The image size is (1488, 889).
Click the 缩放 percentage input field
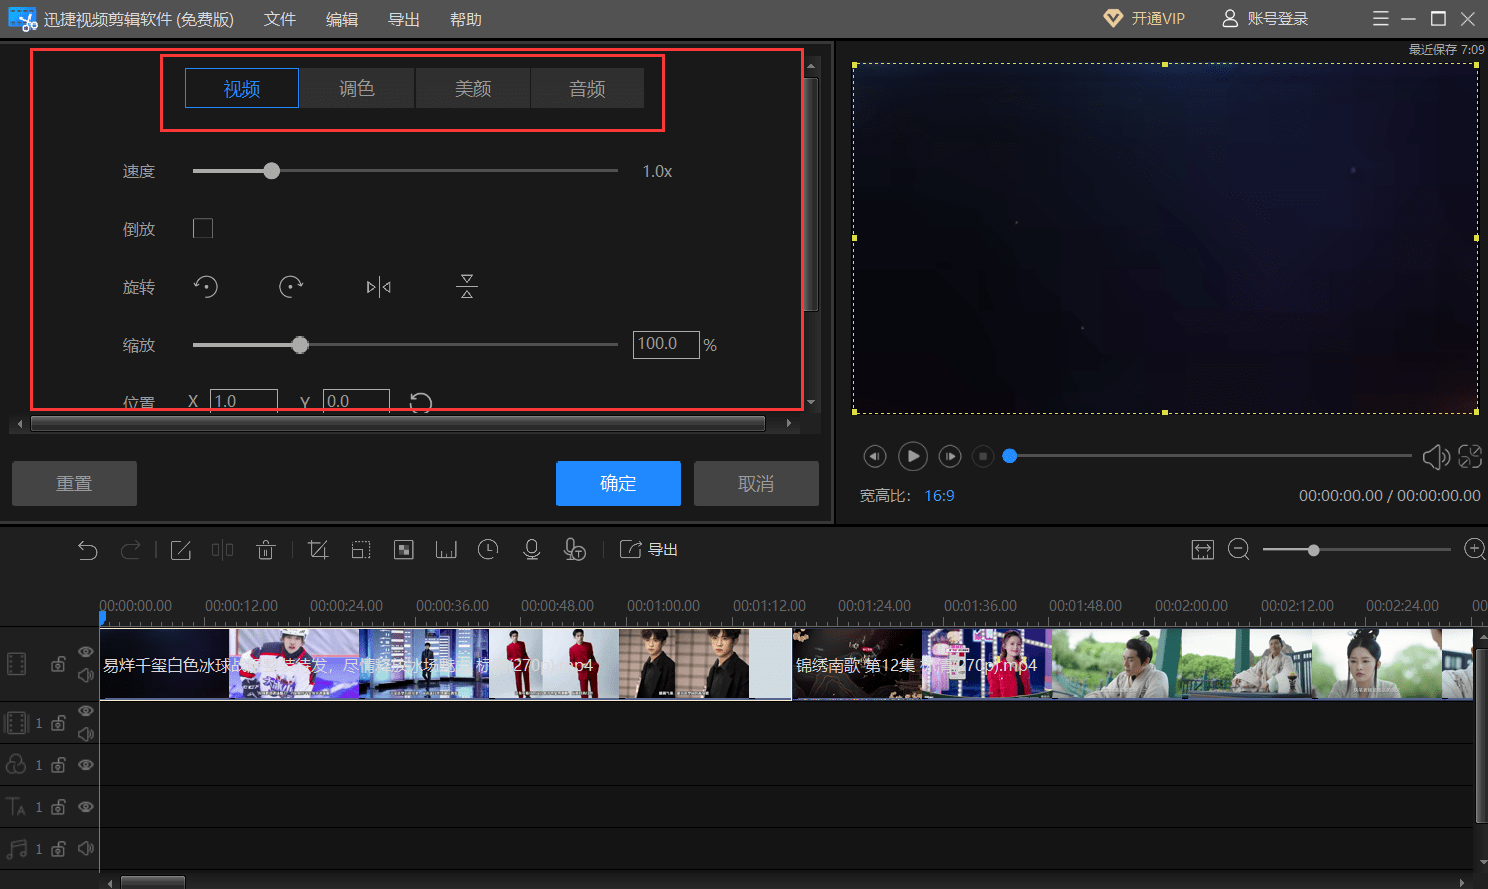(x=665, y=345)
